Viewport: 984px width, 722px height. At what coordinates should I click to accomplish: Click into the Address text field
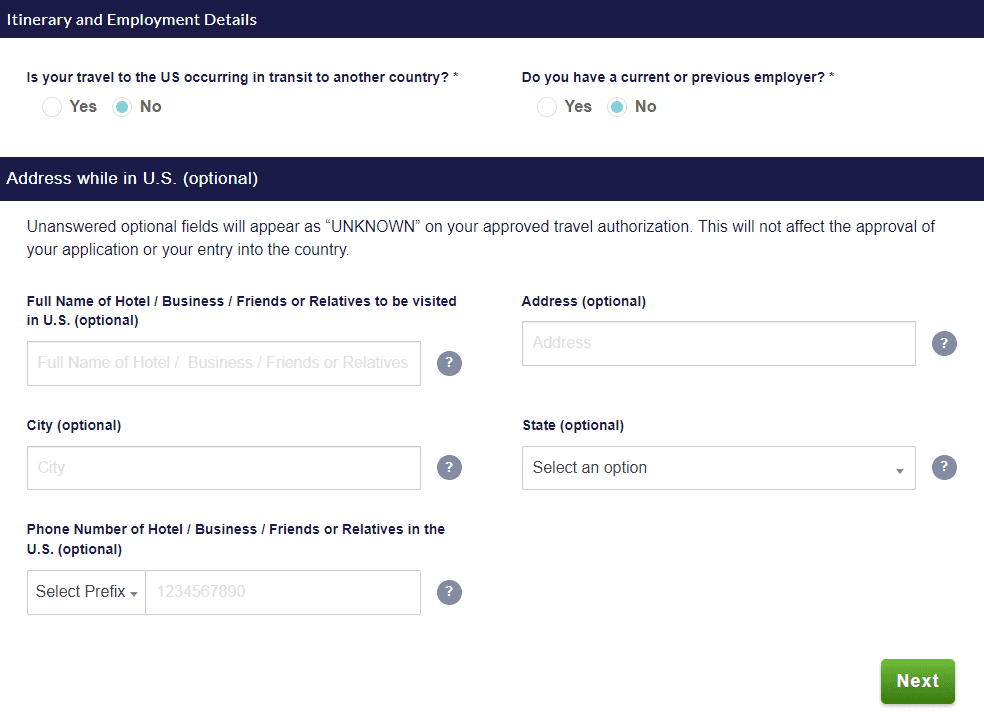[718, 343]
